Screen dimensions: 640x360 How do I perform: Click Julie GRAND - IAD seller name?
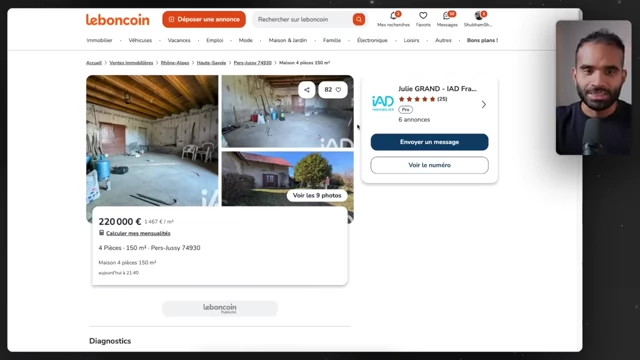click(x=437, y=89)
